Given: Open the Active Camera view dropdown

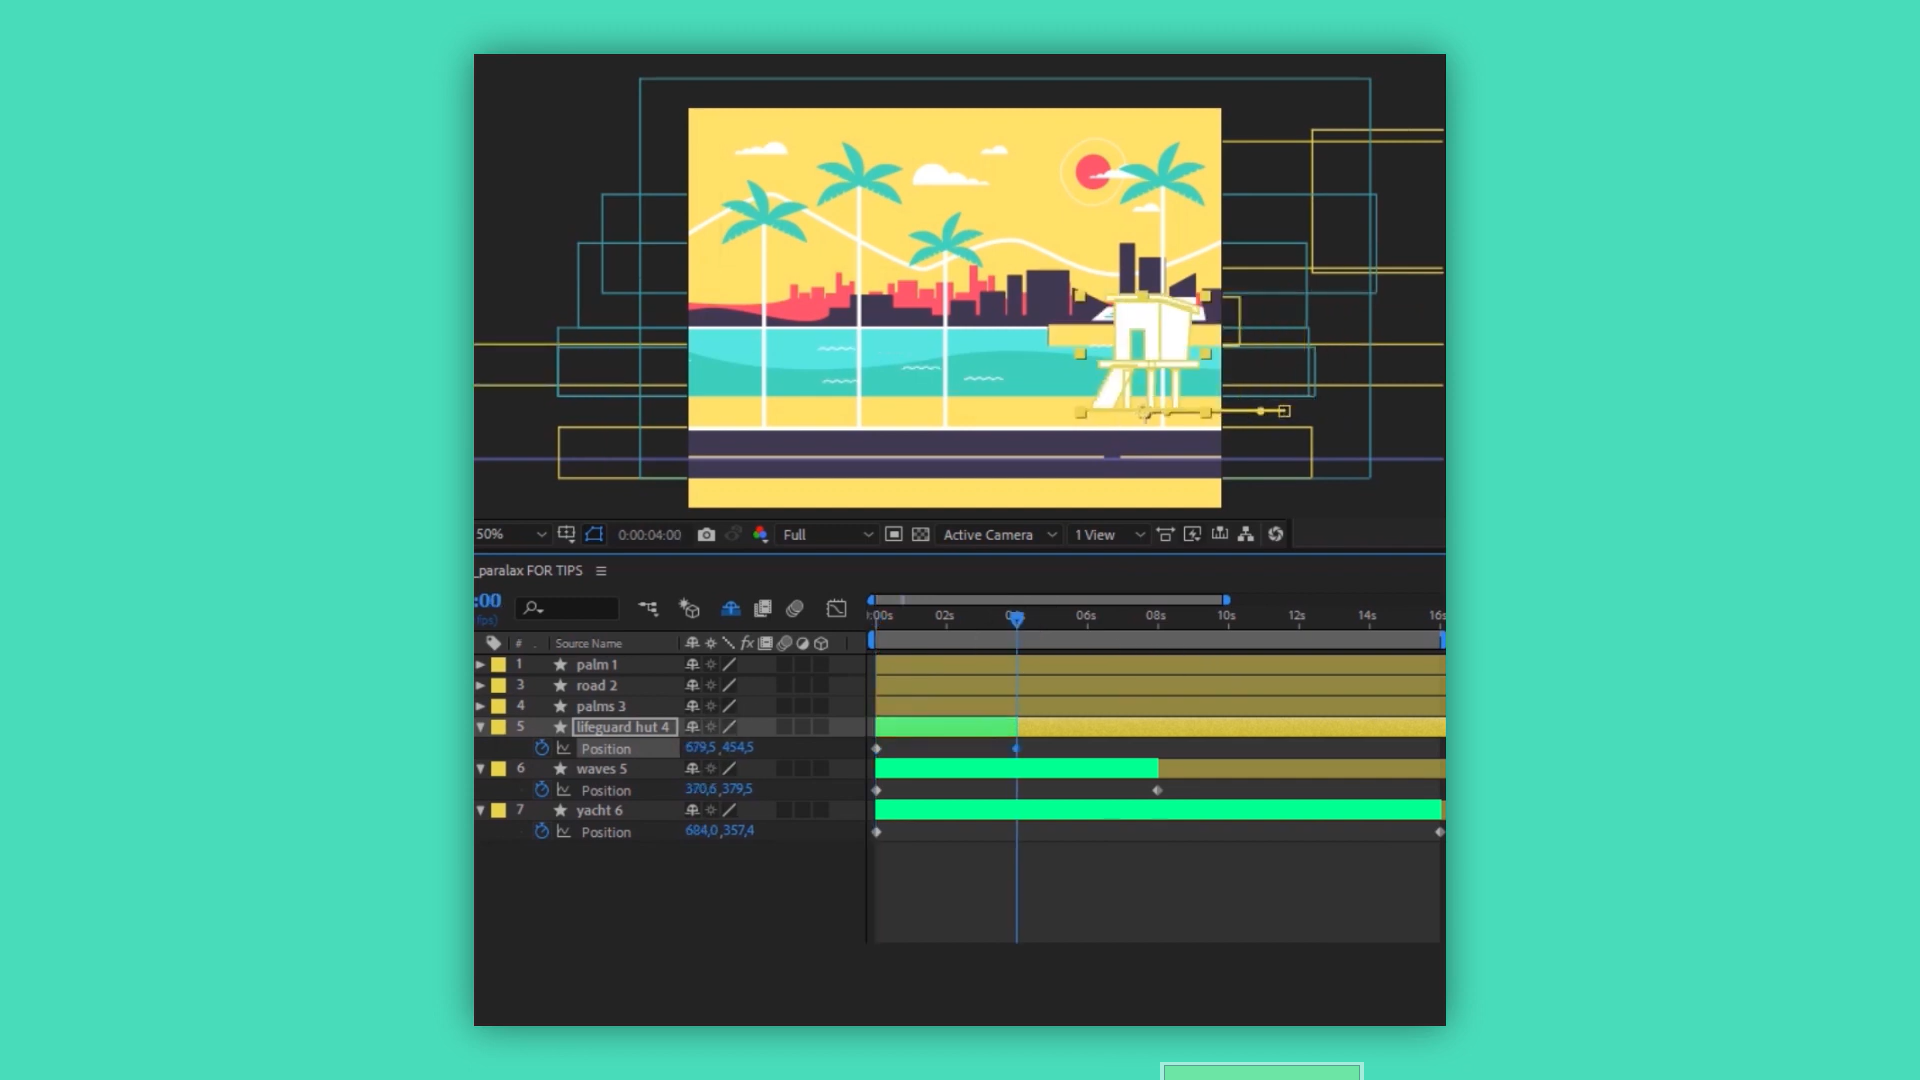Looking at the screenshot, I should pyautogui.click(x=1000, y=535).
